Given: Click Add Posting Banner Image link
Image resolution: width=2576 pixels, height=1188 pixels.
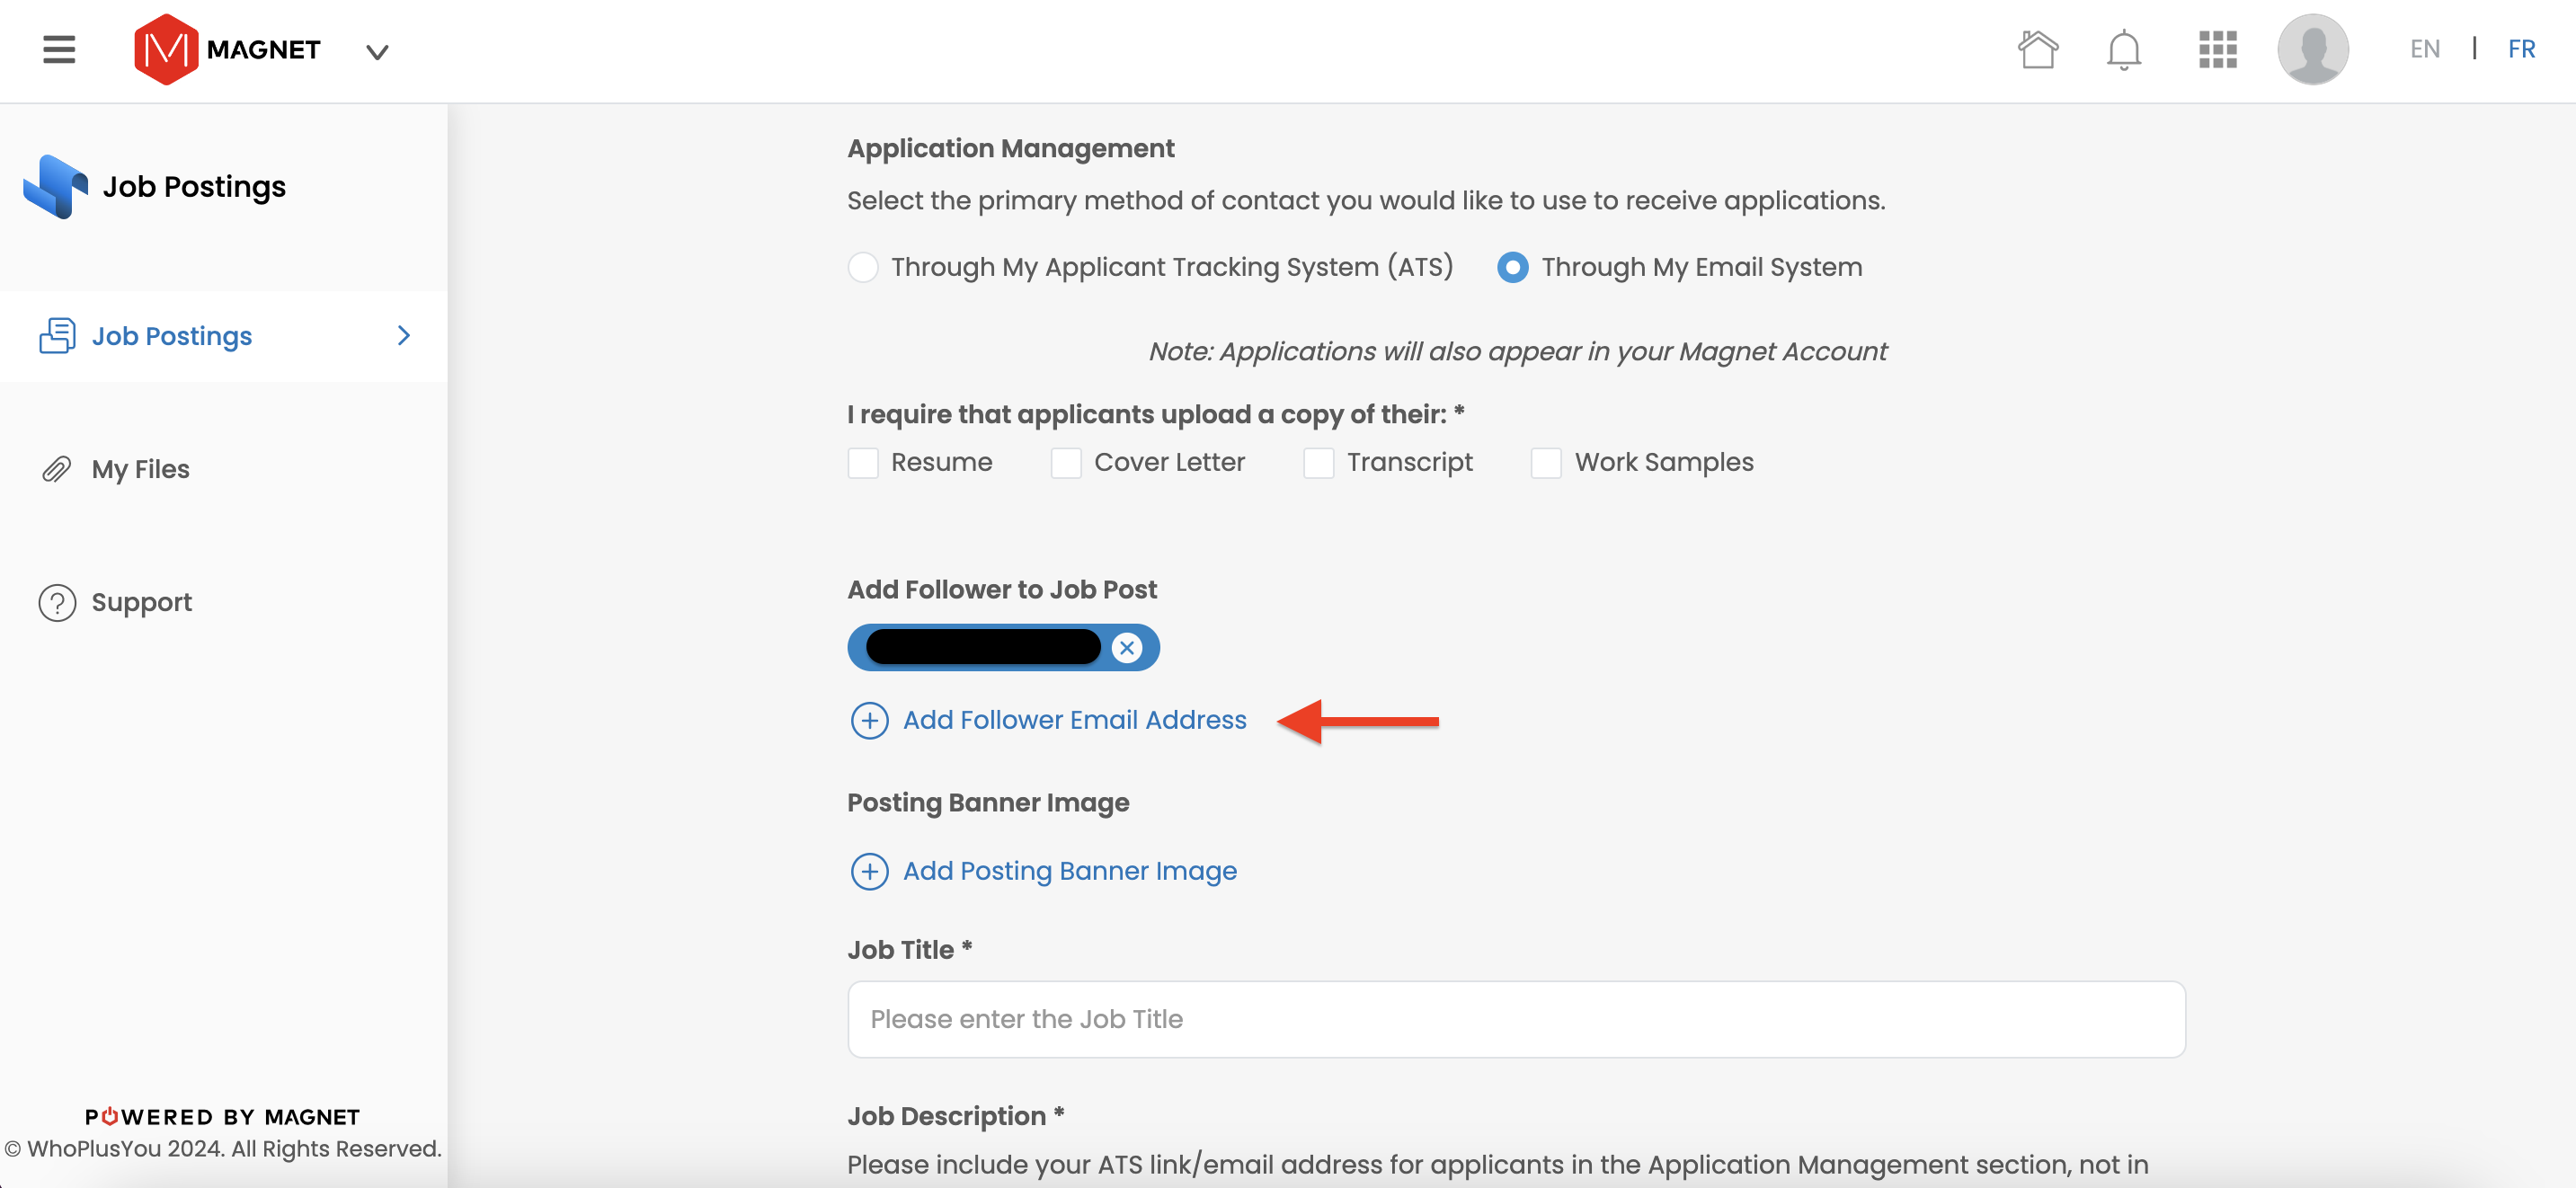Looking at the screenshot, I should coord(1070,871).
